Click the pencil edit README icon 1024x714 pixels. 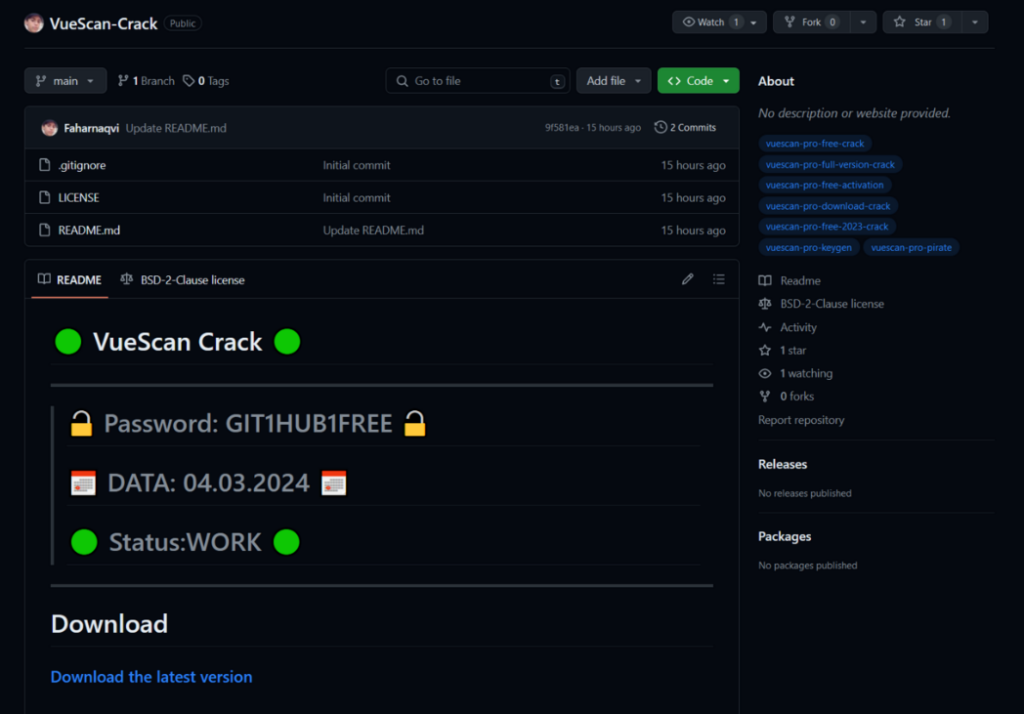687,280
